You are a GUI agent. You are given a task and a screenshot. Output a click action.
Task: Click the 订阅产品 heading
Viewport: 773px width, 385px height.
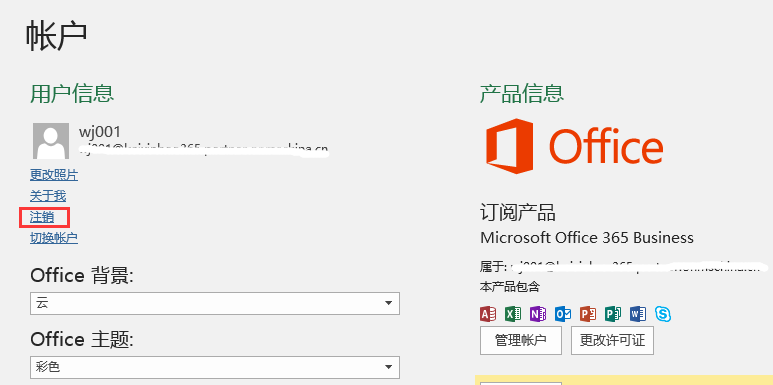[518, 213]
